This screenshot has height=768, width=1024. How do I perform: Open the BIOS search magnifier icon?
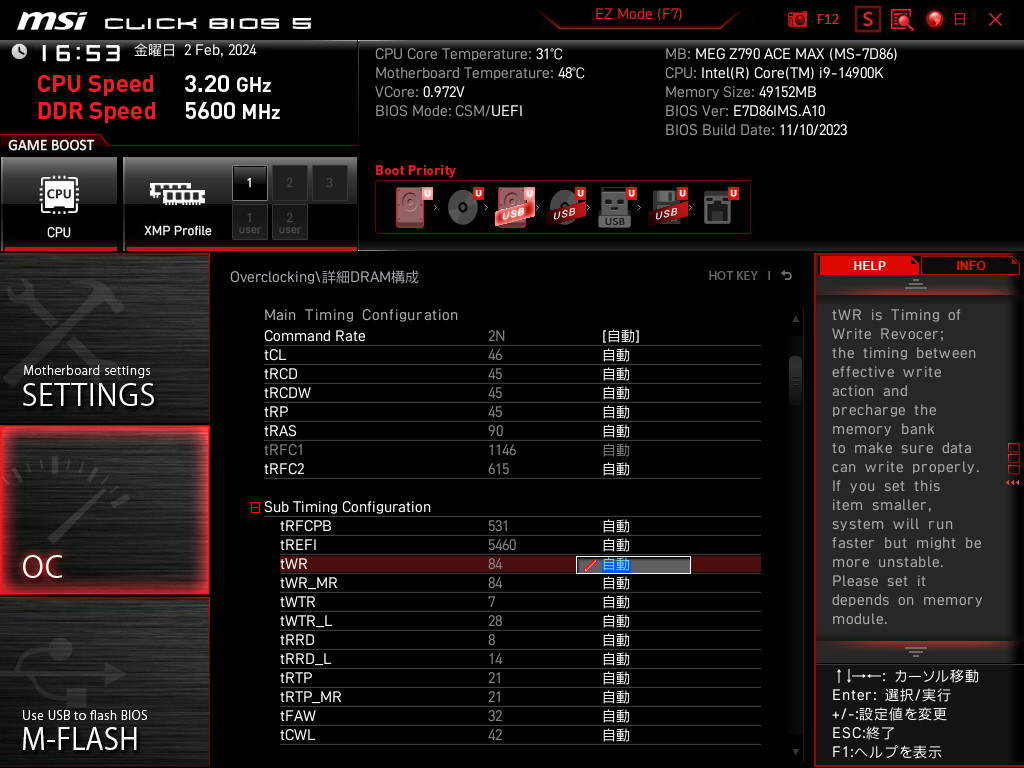coord(902,20)
